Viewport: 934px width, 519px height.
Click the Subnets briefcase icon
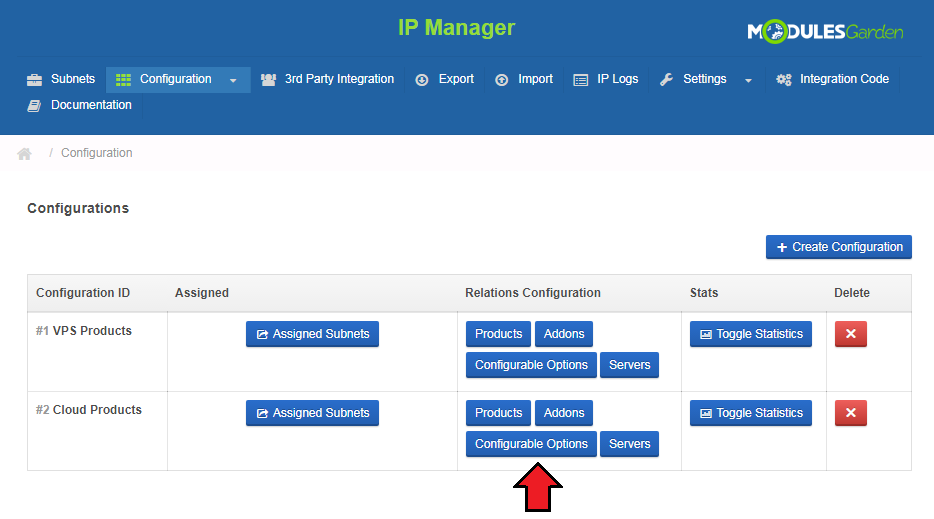point(35,80)
